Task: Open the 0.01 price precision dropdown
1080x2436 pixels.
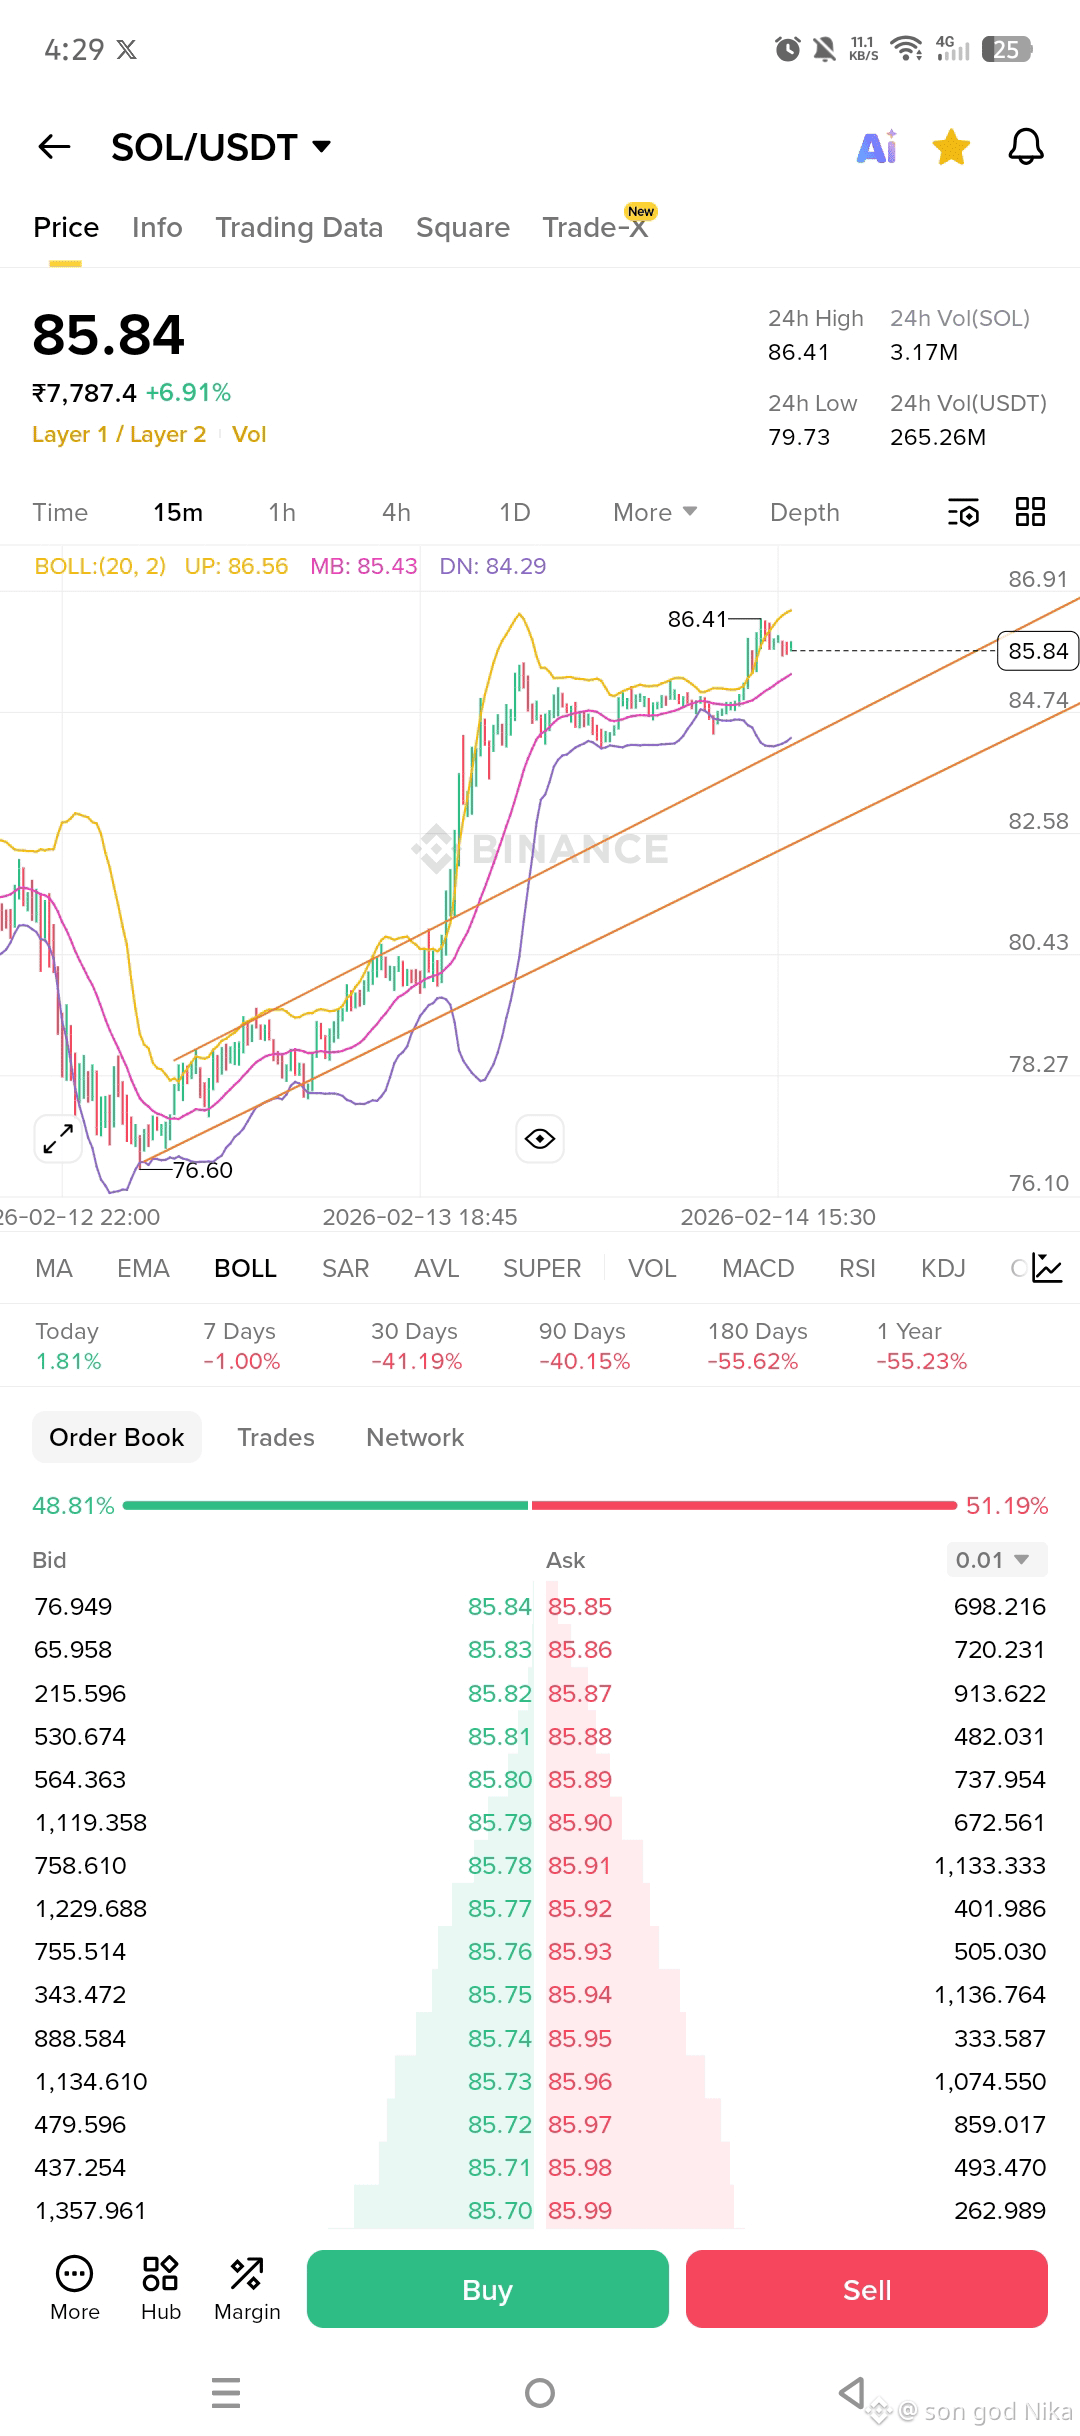Action: click(x=997, y=1560)
